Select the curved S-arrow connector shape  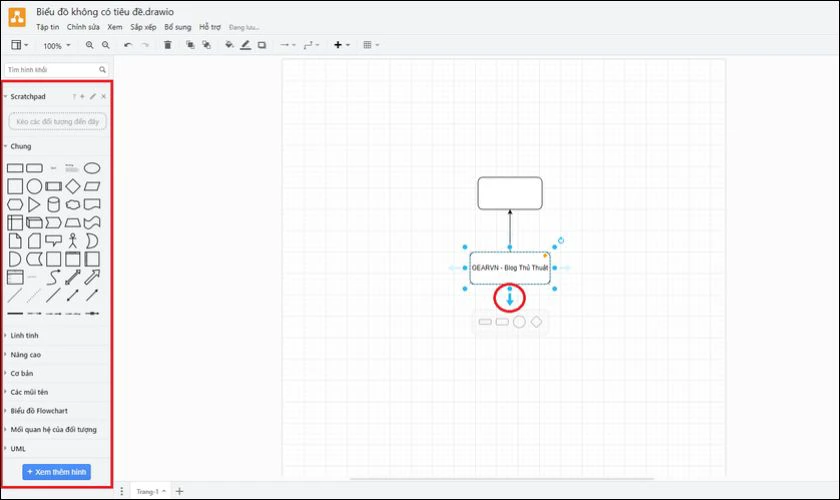click(54, 277)
